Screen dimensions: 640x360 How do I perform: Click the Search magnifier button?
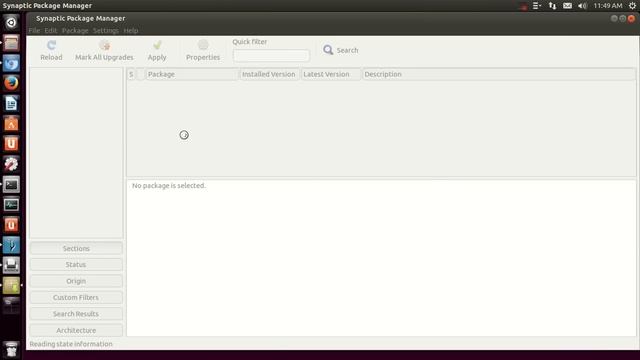pyautogui.click(x=340, y=50)
